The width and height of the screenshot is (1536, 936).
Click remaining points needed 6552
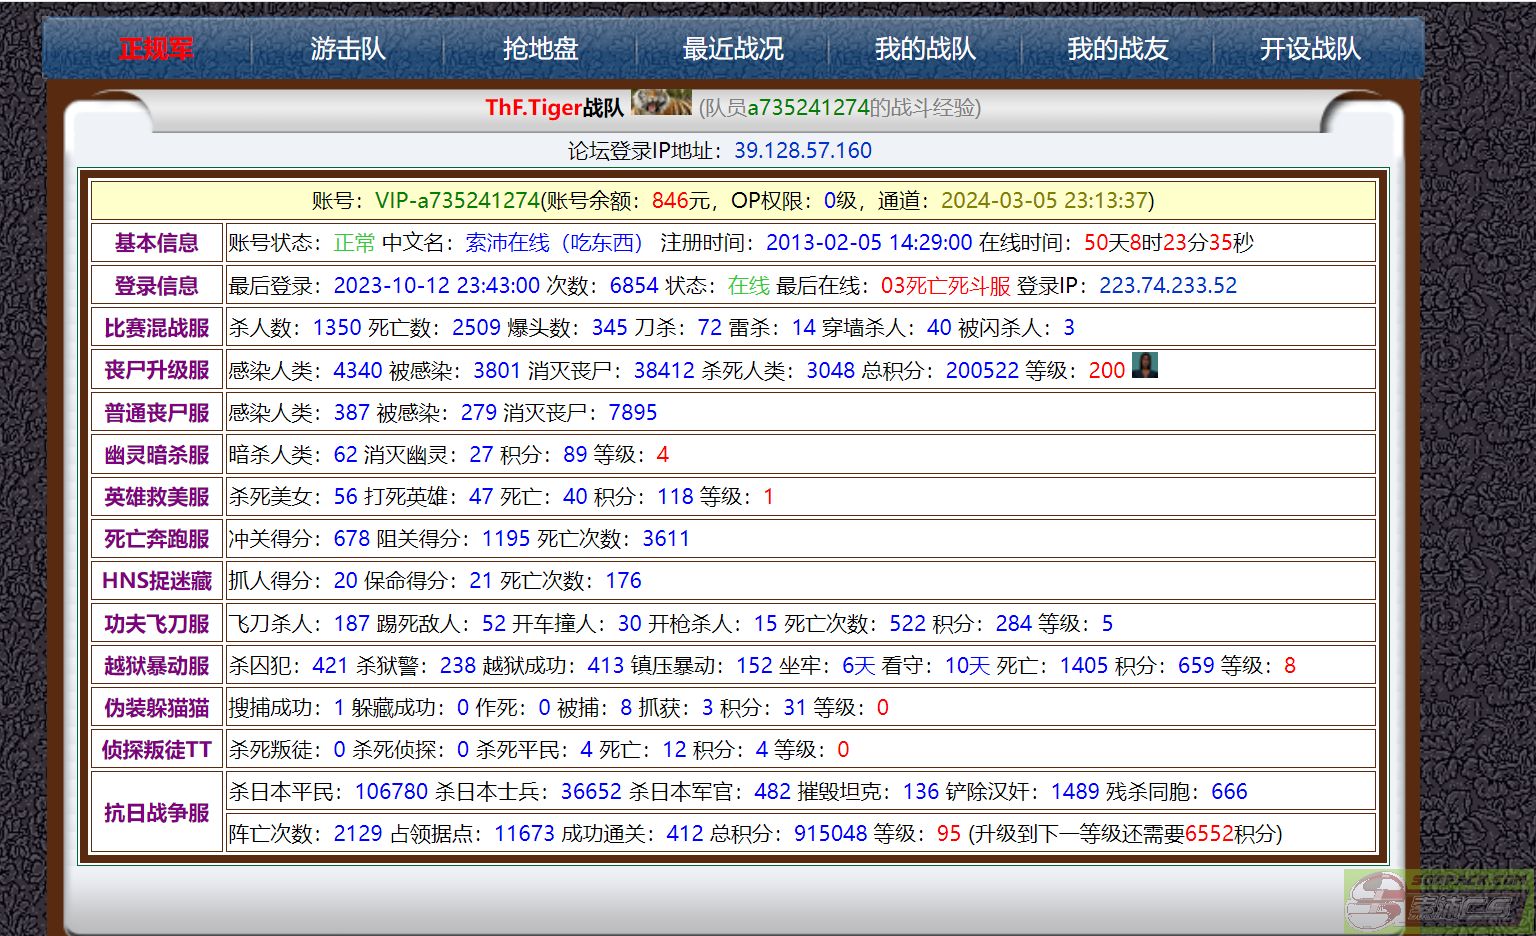1209,834
